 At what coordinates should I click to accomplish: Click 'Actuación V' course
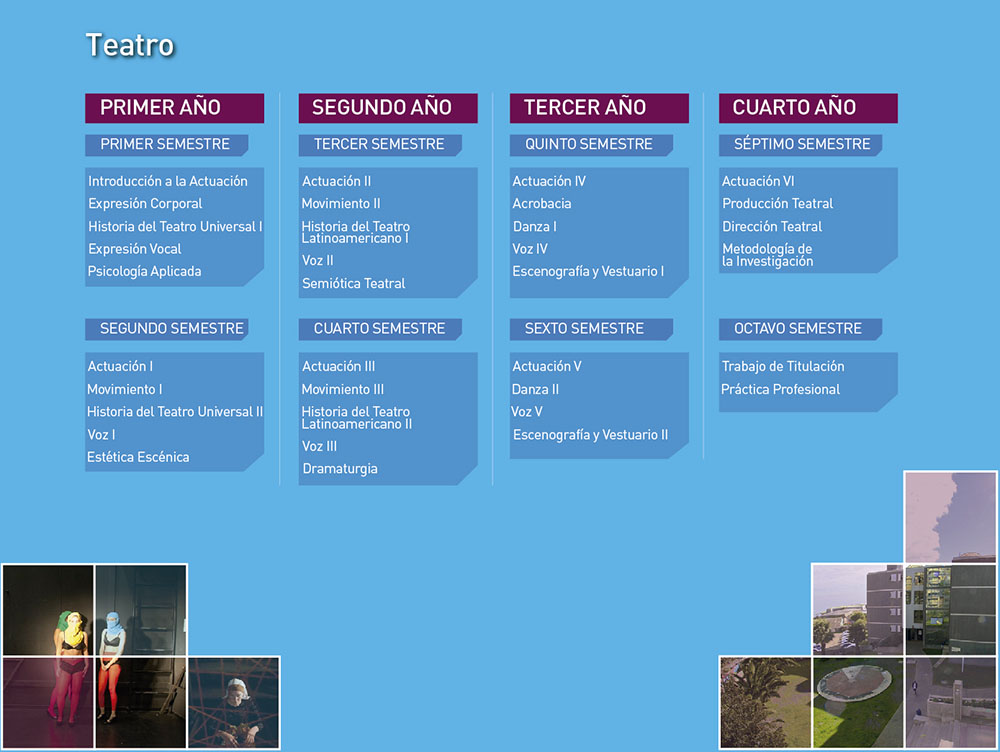pos(547,367)
